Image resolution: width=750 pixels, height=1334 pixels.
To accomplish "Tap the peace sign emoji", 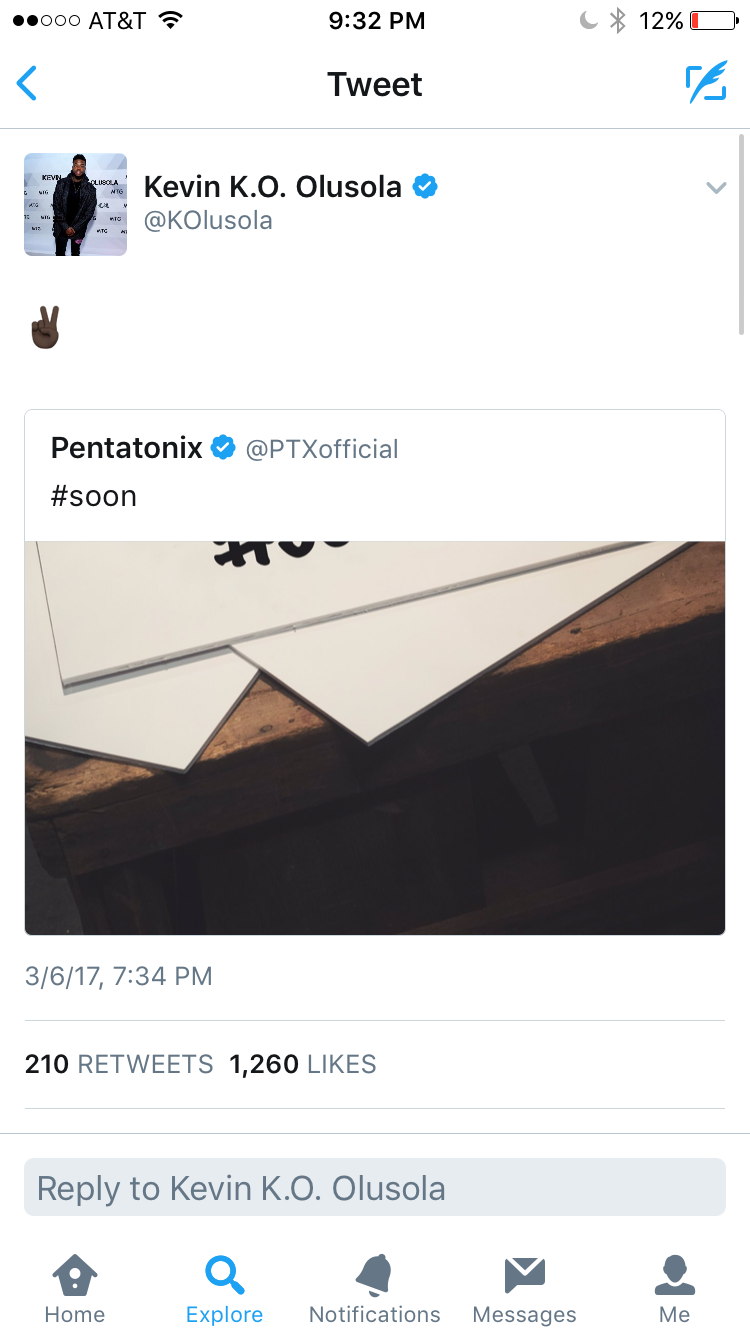I will (46, 328).
